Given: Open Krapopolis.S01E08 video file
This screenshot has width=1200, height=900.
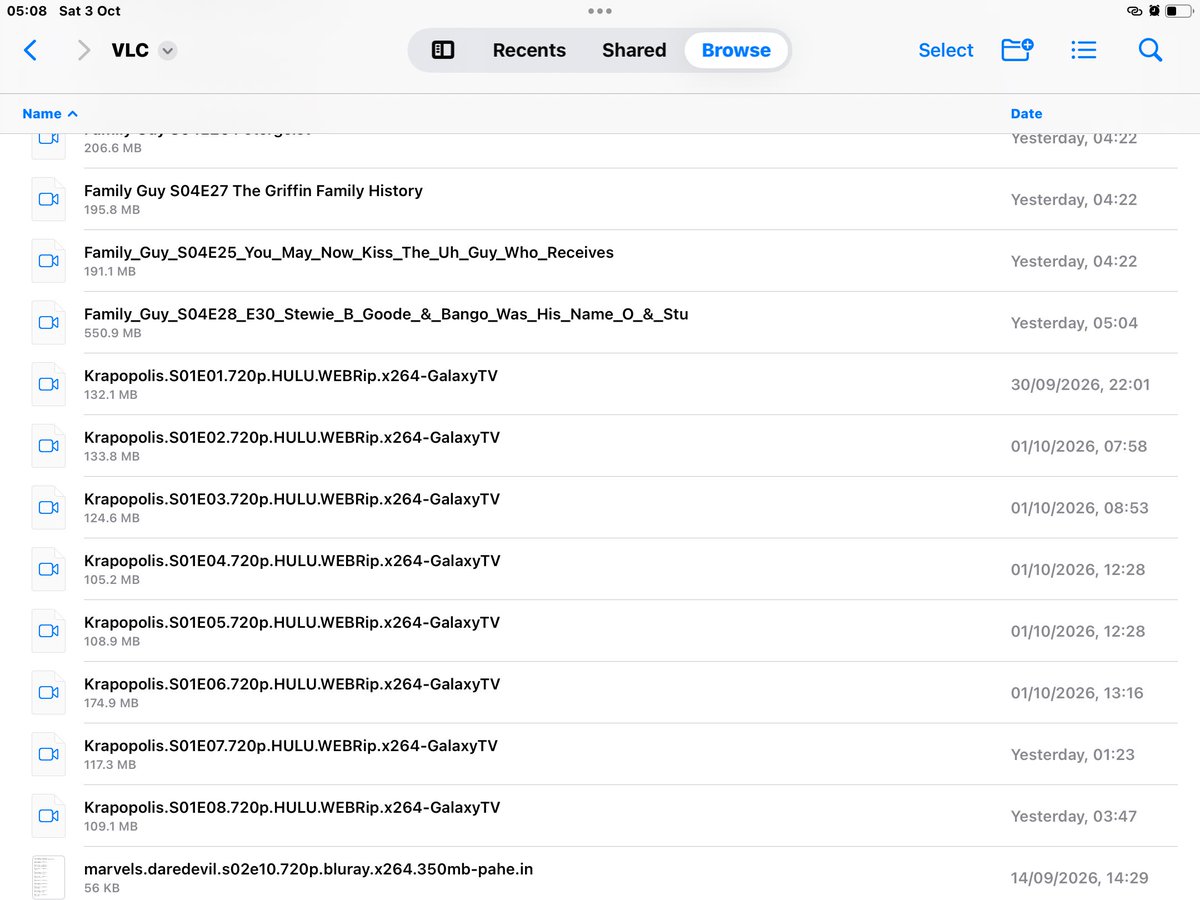Looking at the screenshot, I should pyautogui.click(x=292, y=808).
